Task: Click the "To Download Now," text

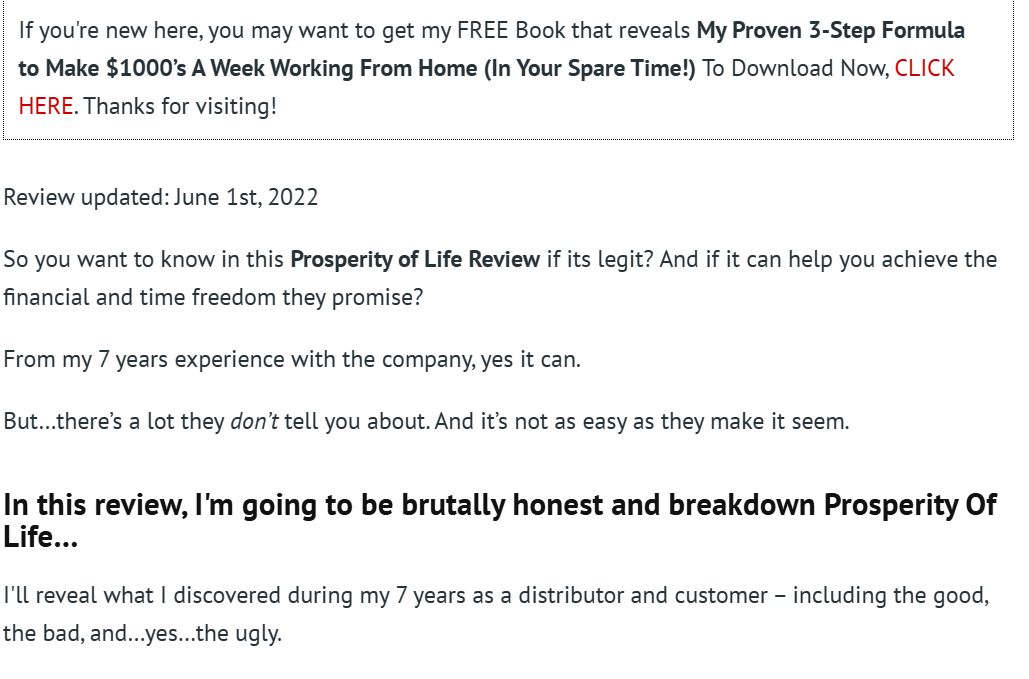Action: pyautogui.click(x=795, y=69)
